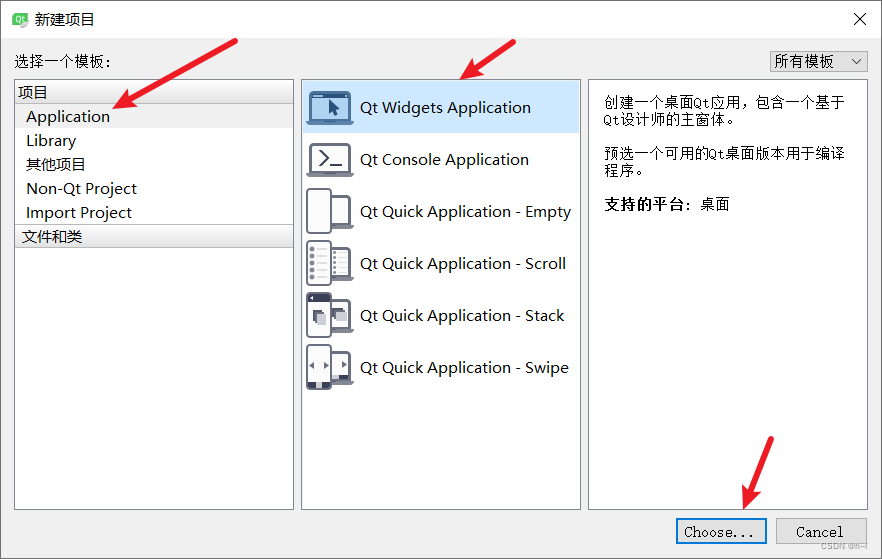Select the Application project category

(x=154, y=116)
